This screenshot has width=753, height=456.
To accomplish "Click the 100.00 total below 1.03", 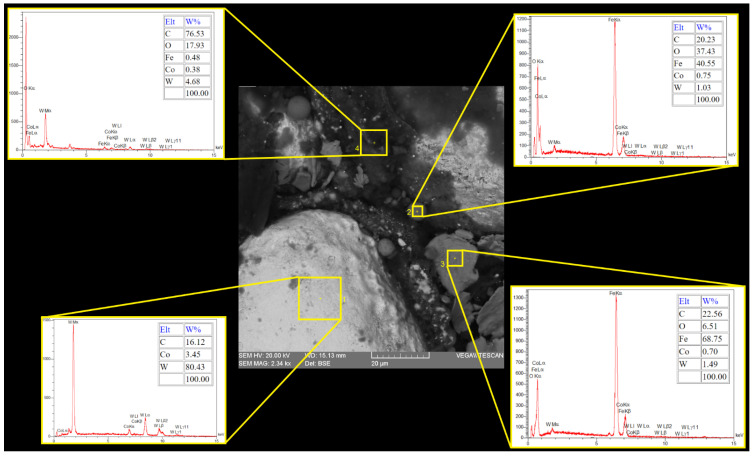I will click(708, 100).
